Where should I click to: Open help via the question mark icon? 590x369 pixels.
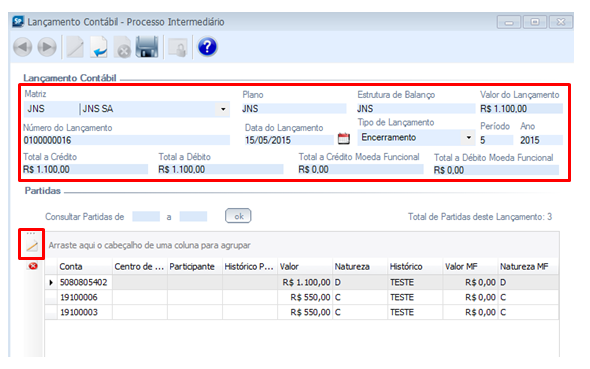[207, 47]
